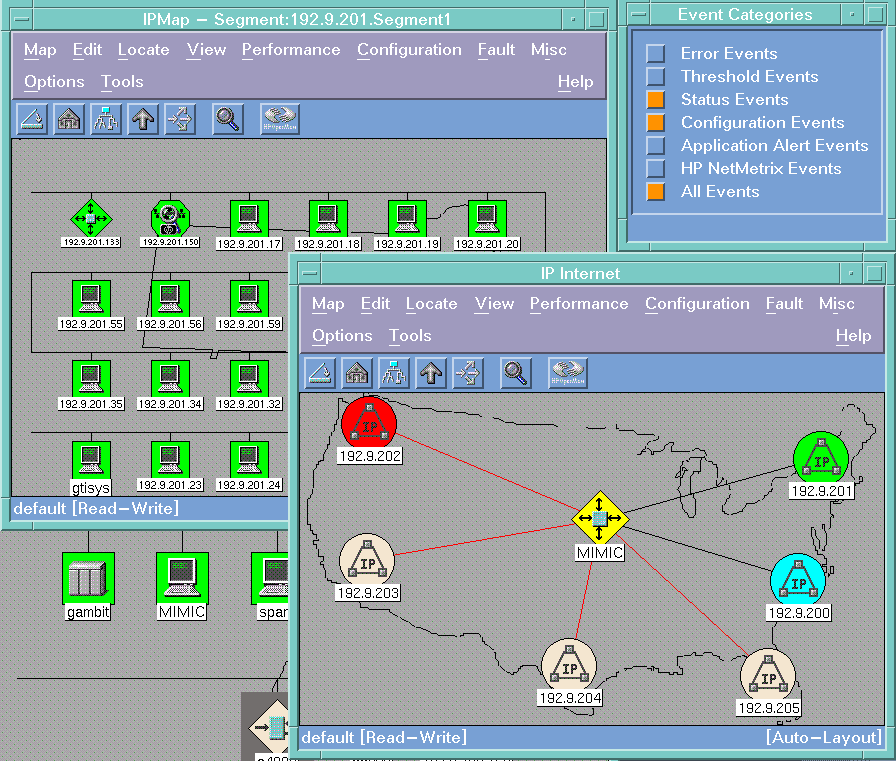Select the 192.9.201.24 computer icon
This screenshot has width=896, height=761.
coord(249,459)
